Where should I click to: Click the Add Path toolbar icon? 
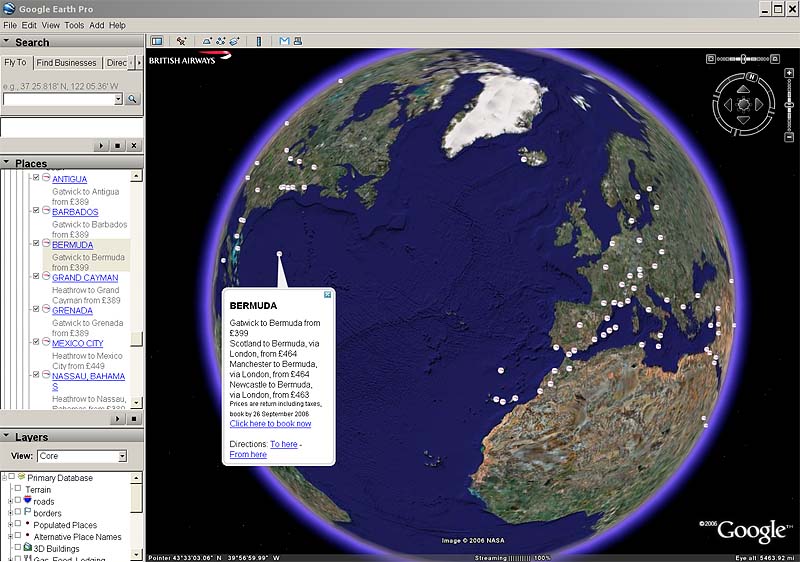pyautogui.click(x=220, y=41)
